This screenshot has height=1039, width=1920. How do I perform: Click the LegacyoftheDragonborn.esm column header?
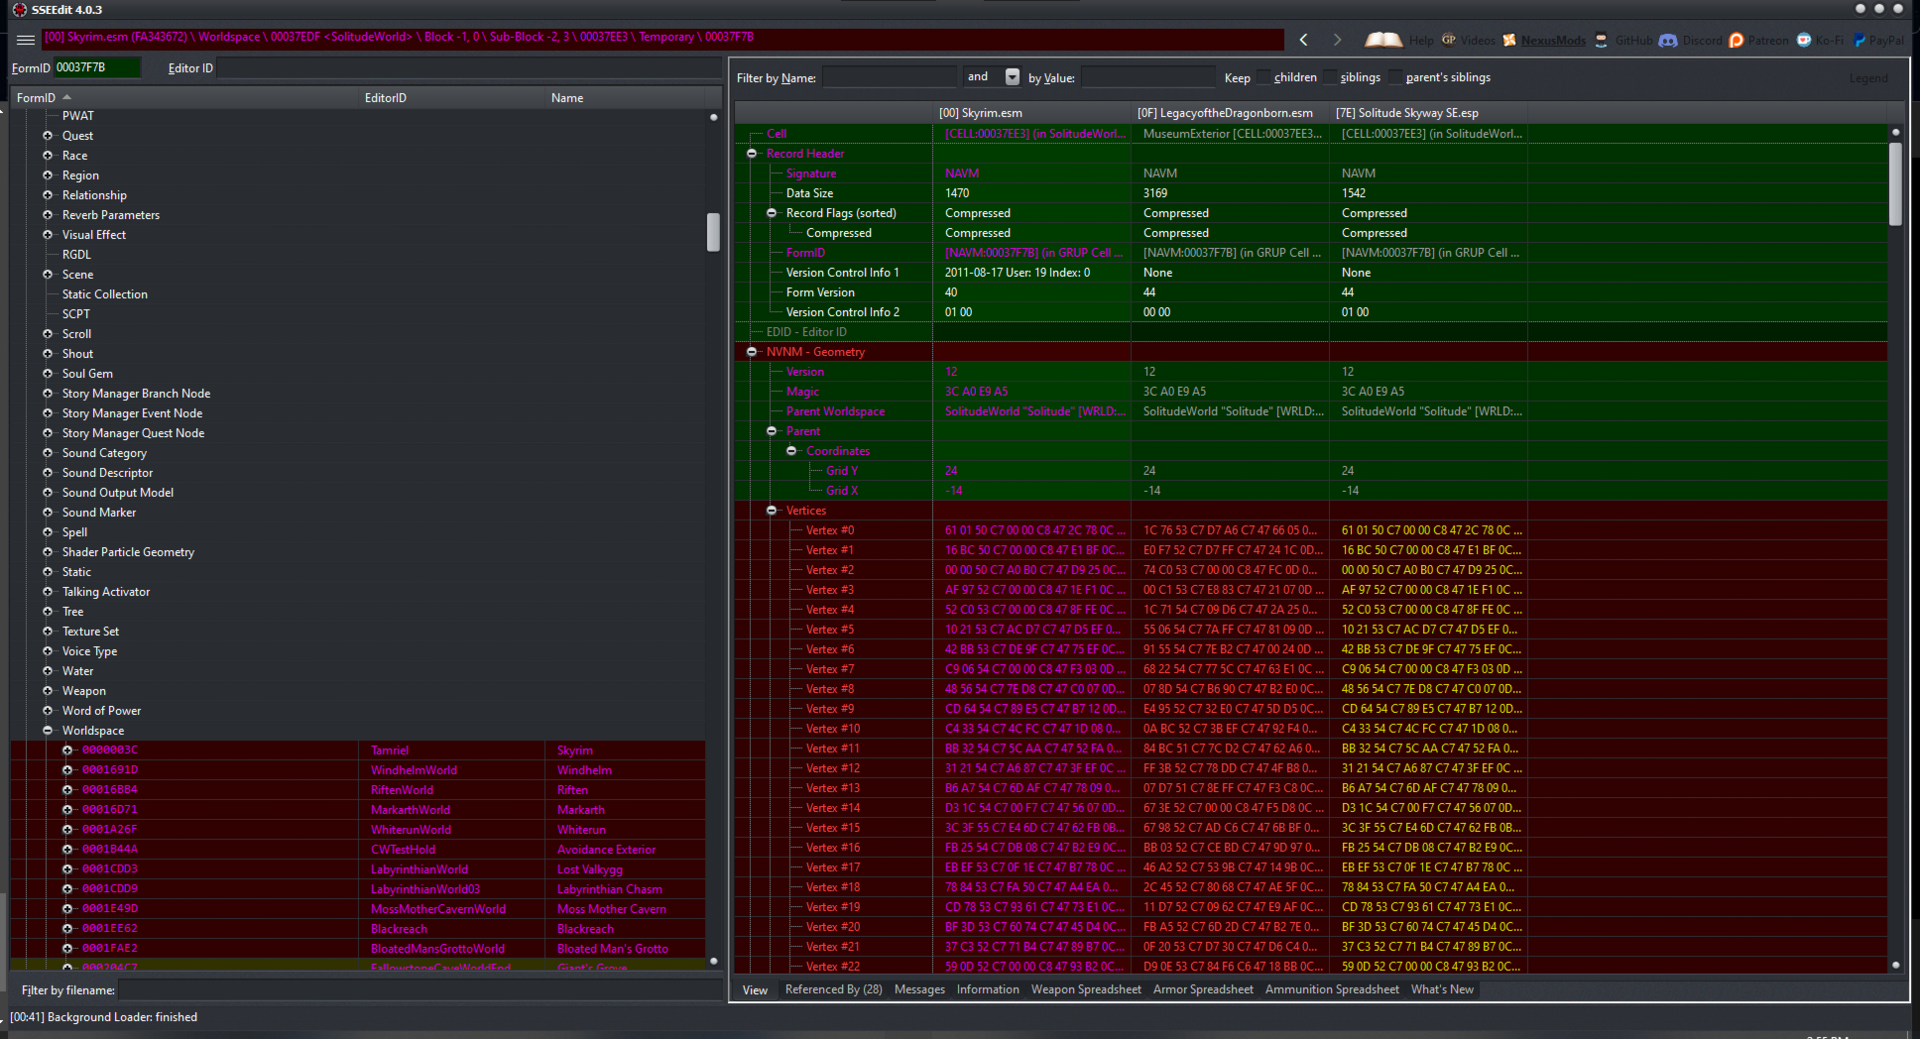[x=1230, y=113]
